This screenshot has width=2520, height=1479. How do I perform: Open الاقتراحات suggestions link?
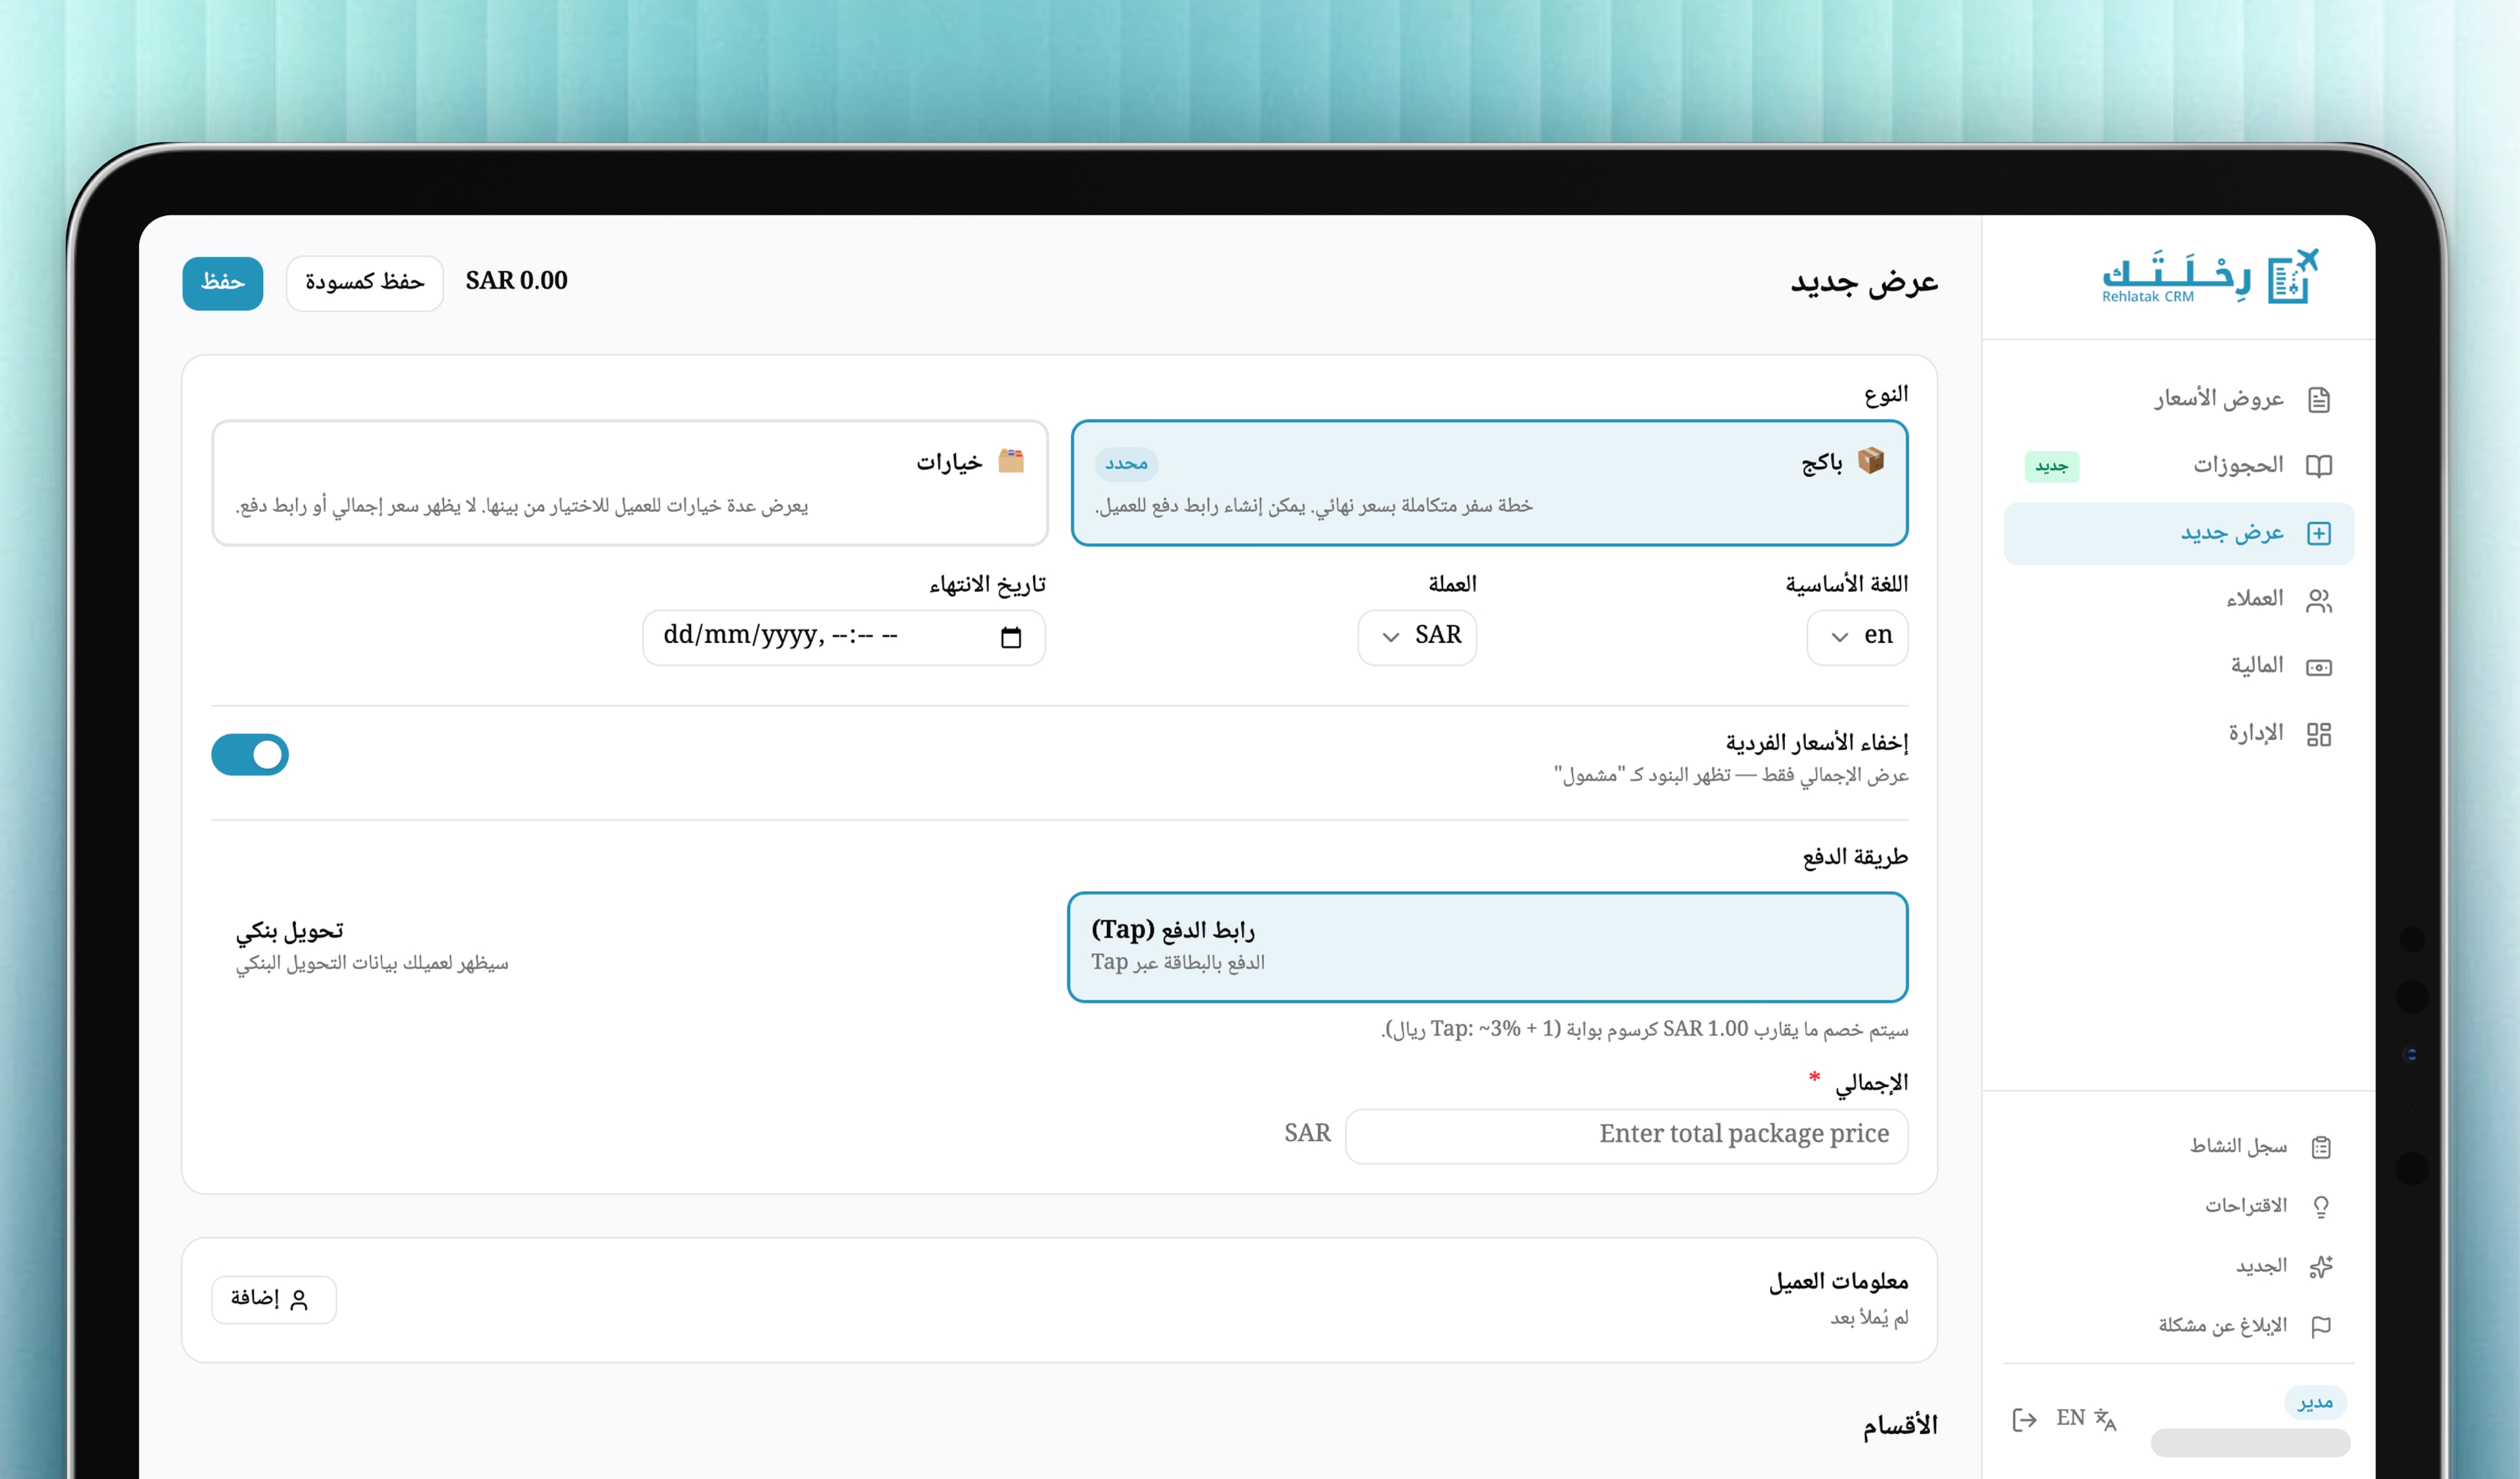tap(2179, 1207)
